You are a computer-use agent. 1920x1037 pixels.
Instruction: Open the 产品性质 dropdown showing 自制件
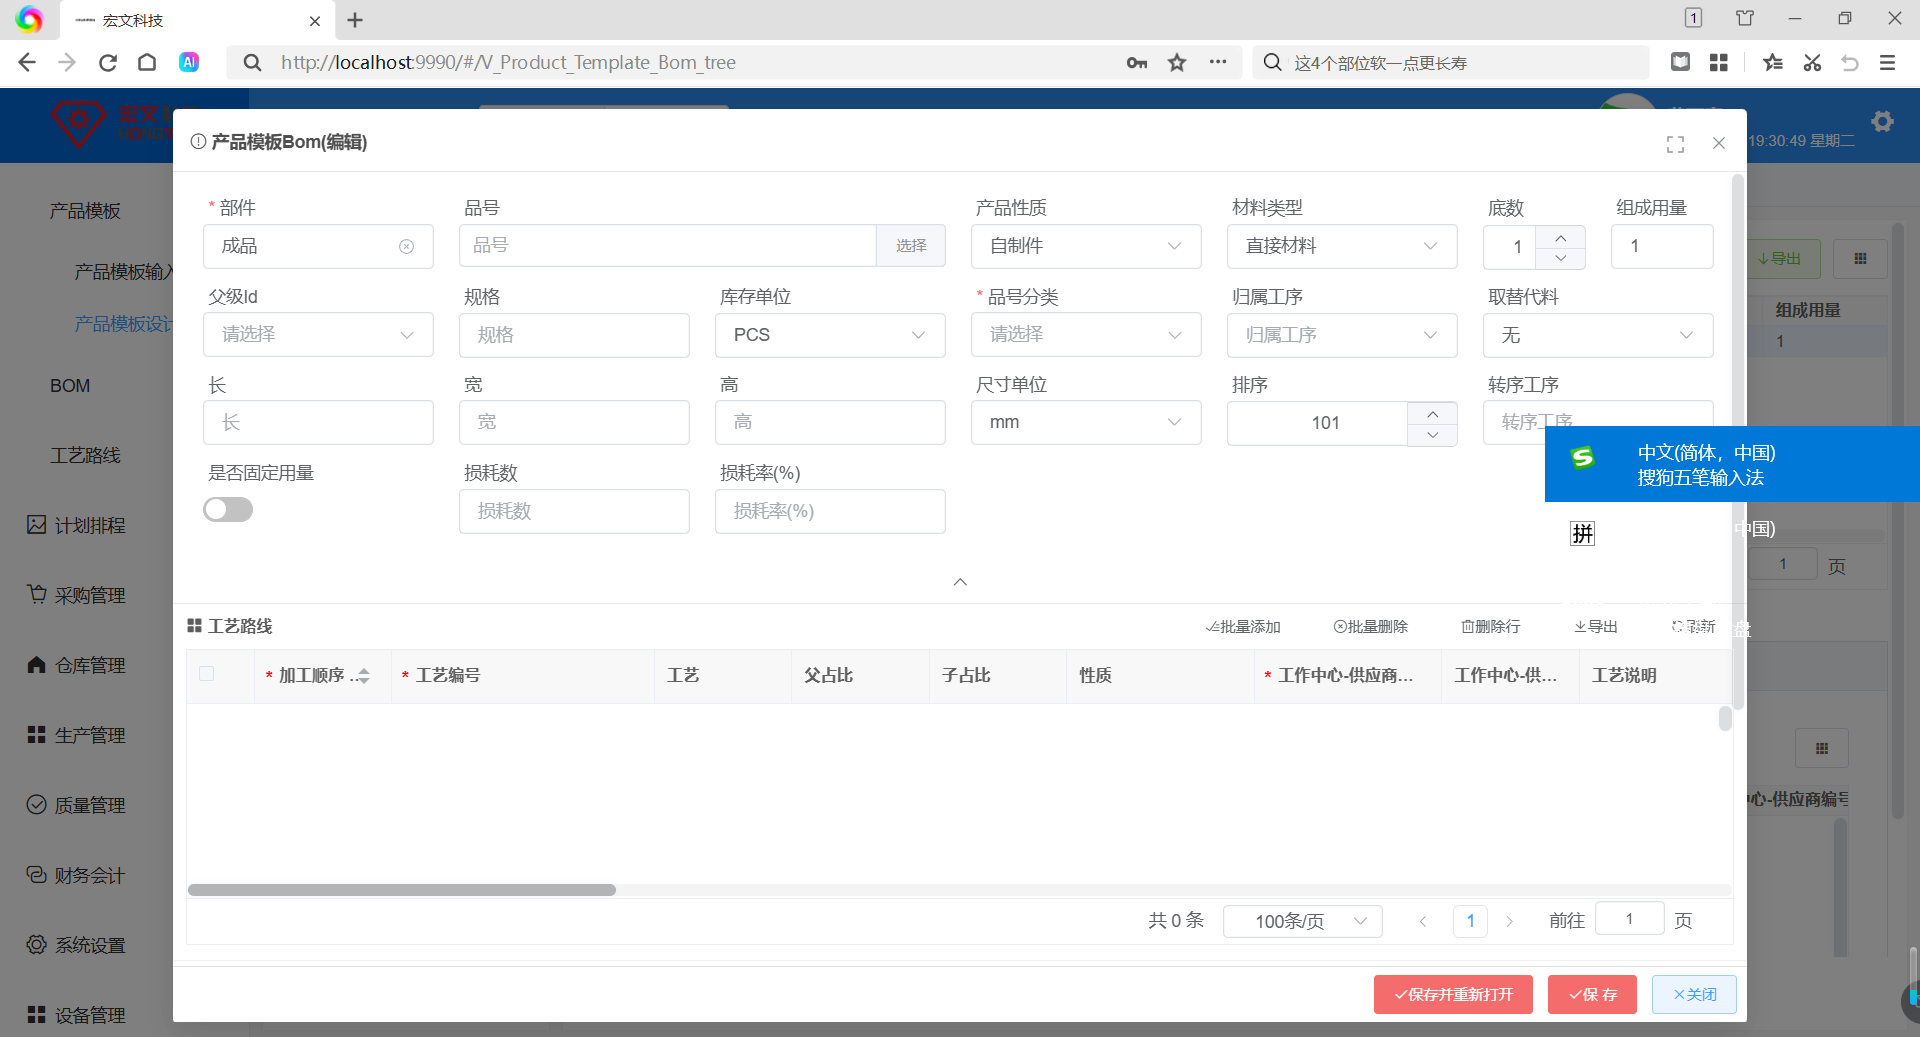click(1086, 246)
